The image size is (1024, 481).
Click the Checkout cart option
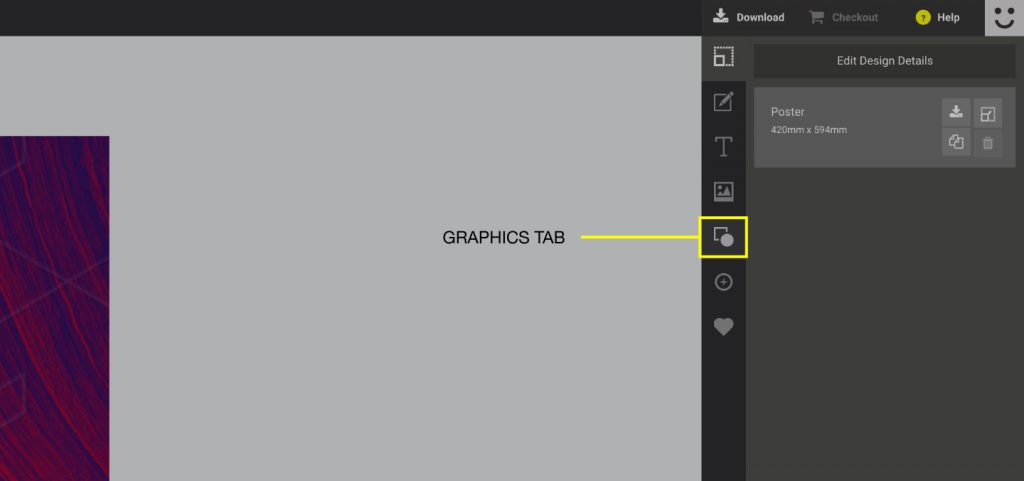(x=844, y=17)
